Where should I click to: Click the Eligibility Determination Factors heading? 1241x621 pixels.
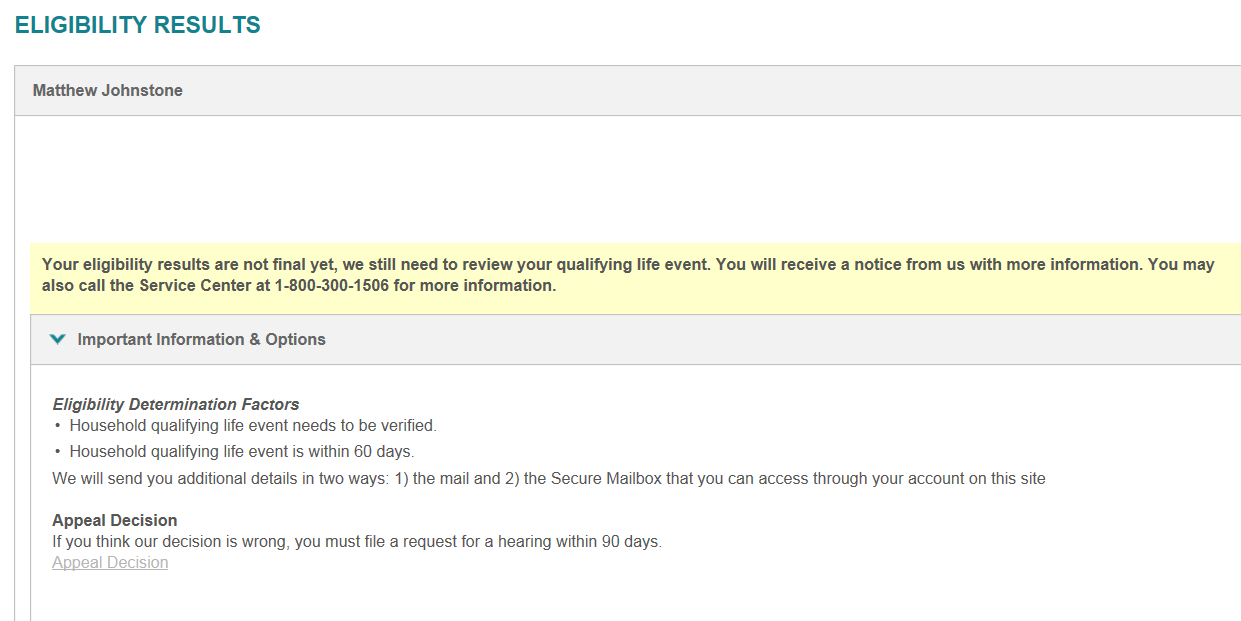176,404
